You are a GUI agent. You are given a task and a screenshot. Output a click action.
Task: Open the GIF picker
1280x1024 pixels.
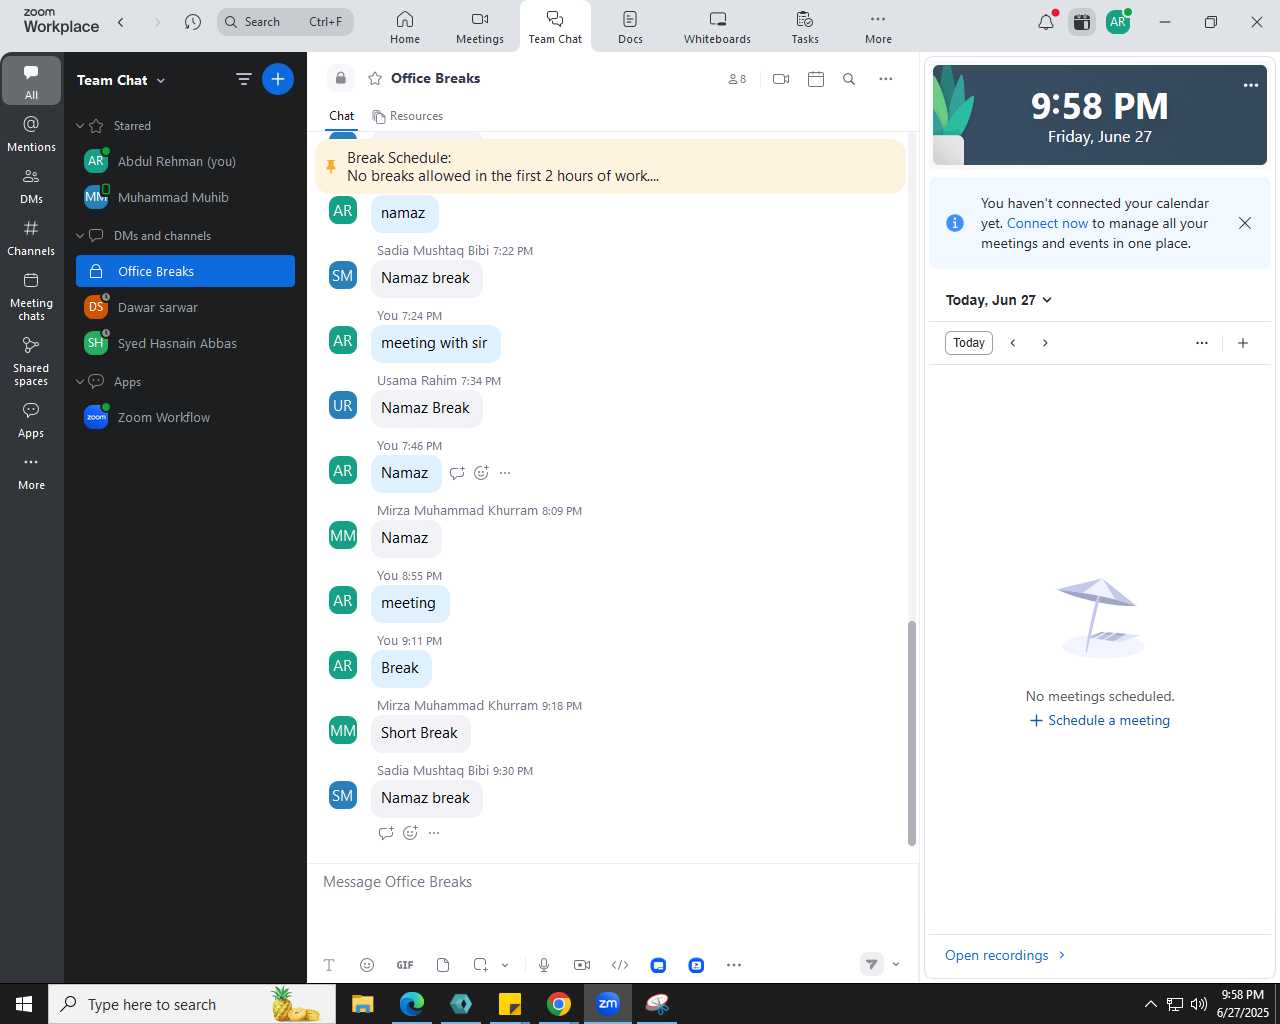405,965
